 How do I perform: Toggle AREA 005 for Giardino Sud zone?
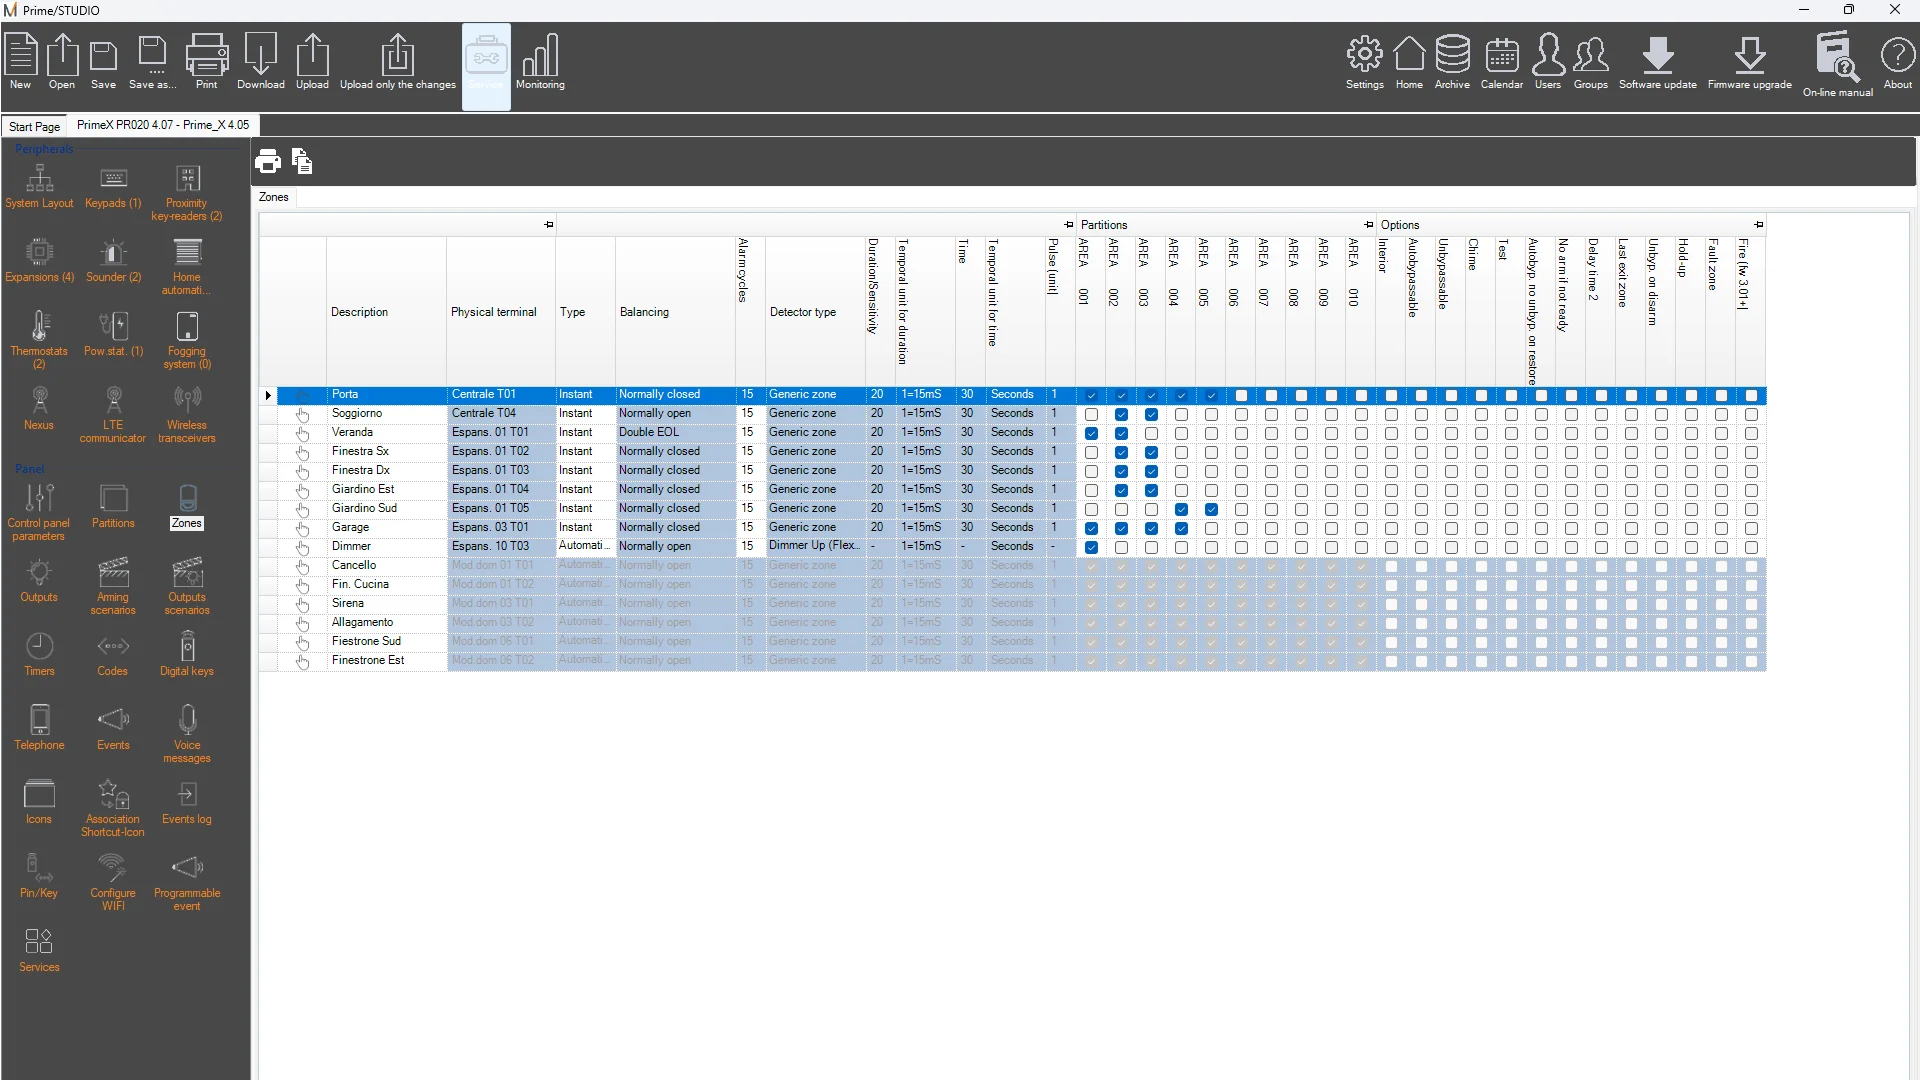tap(1211, 509)
